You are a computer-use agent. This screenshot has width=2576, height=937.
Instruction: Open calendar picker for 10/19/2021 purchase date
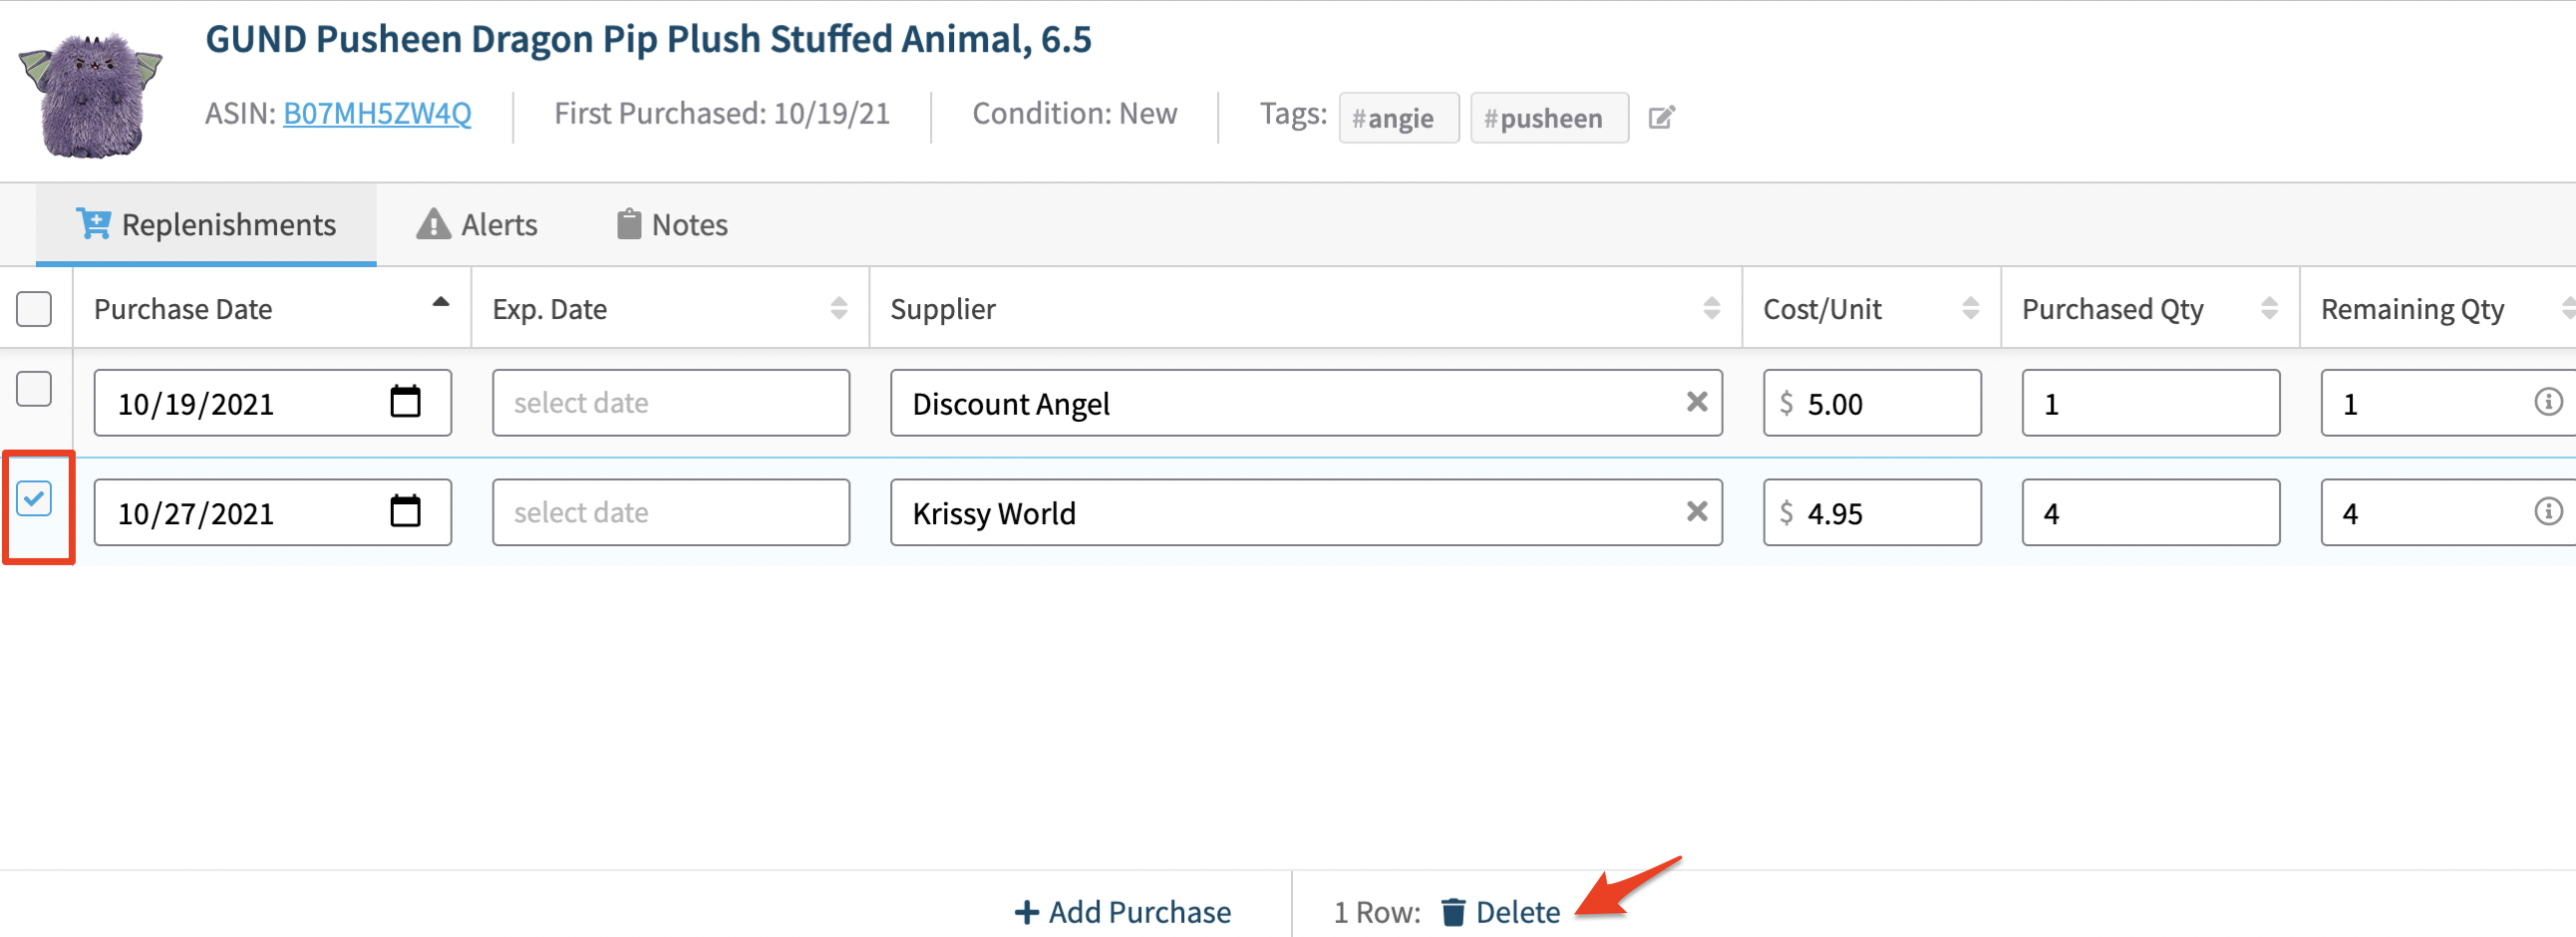[x=405, y=402]
